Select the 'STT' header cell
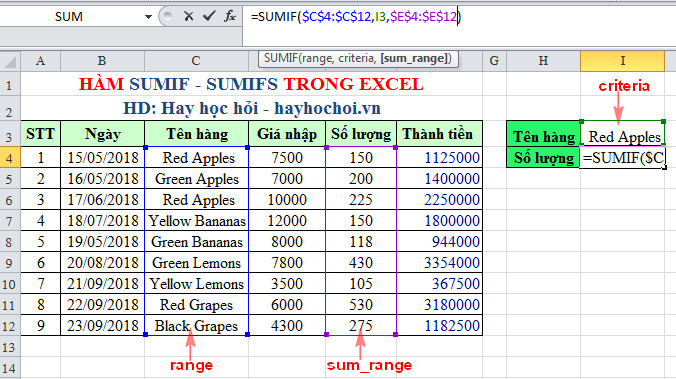This screenshot has height=379, width=676. point(41,134)
